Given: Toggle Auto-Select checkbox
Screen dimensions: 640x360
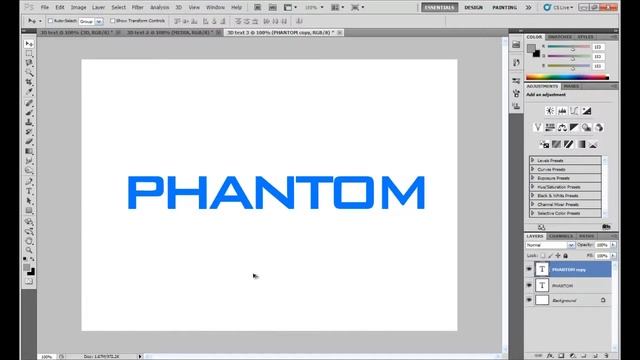Looking at the screenshot, I should (50, 21).
